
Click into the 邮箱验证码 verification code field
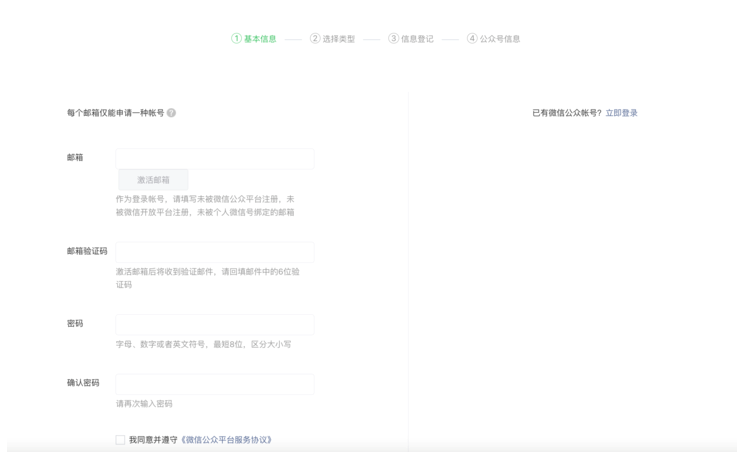coord(215,252)
